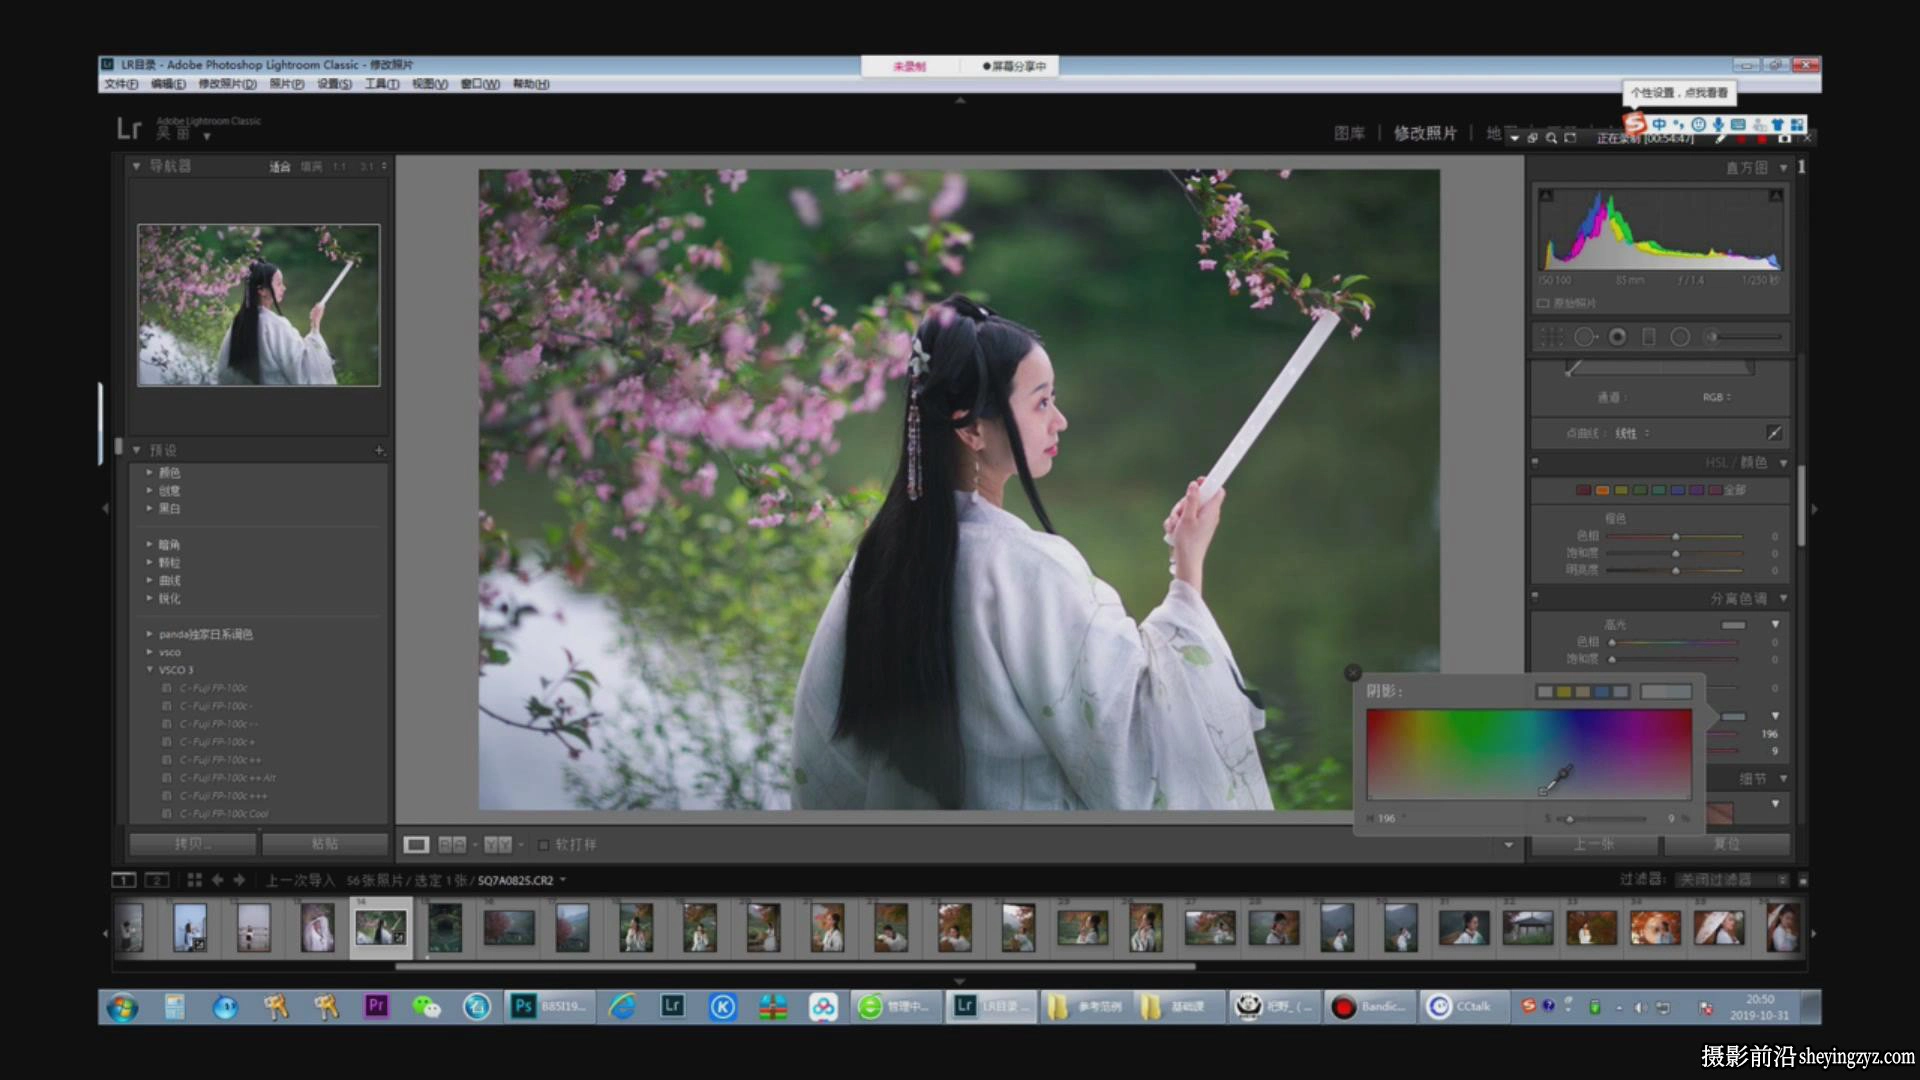Enable soft proofing checkbox
1920x1080 pixels.
(544, 845)
